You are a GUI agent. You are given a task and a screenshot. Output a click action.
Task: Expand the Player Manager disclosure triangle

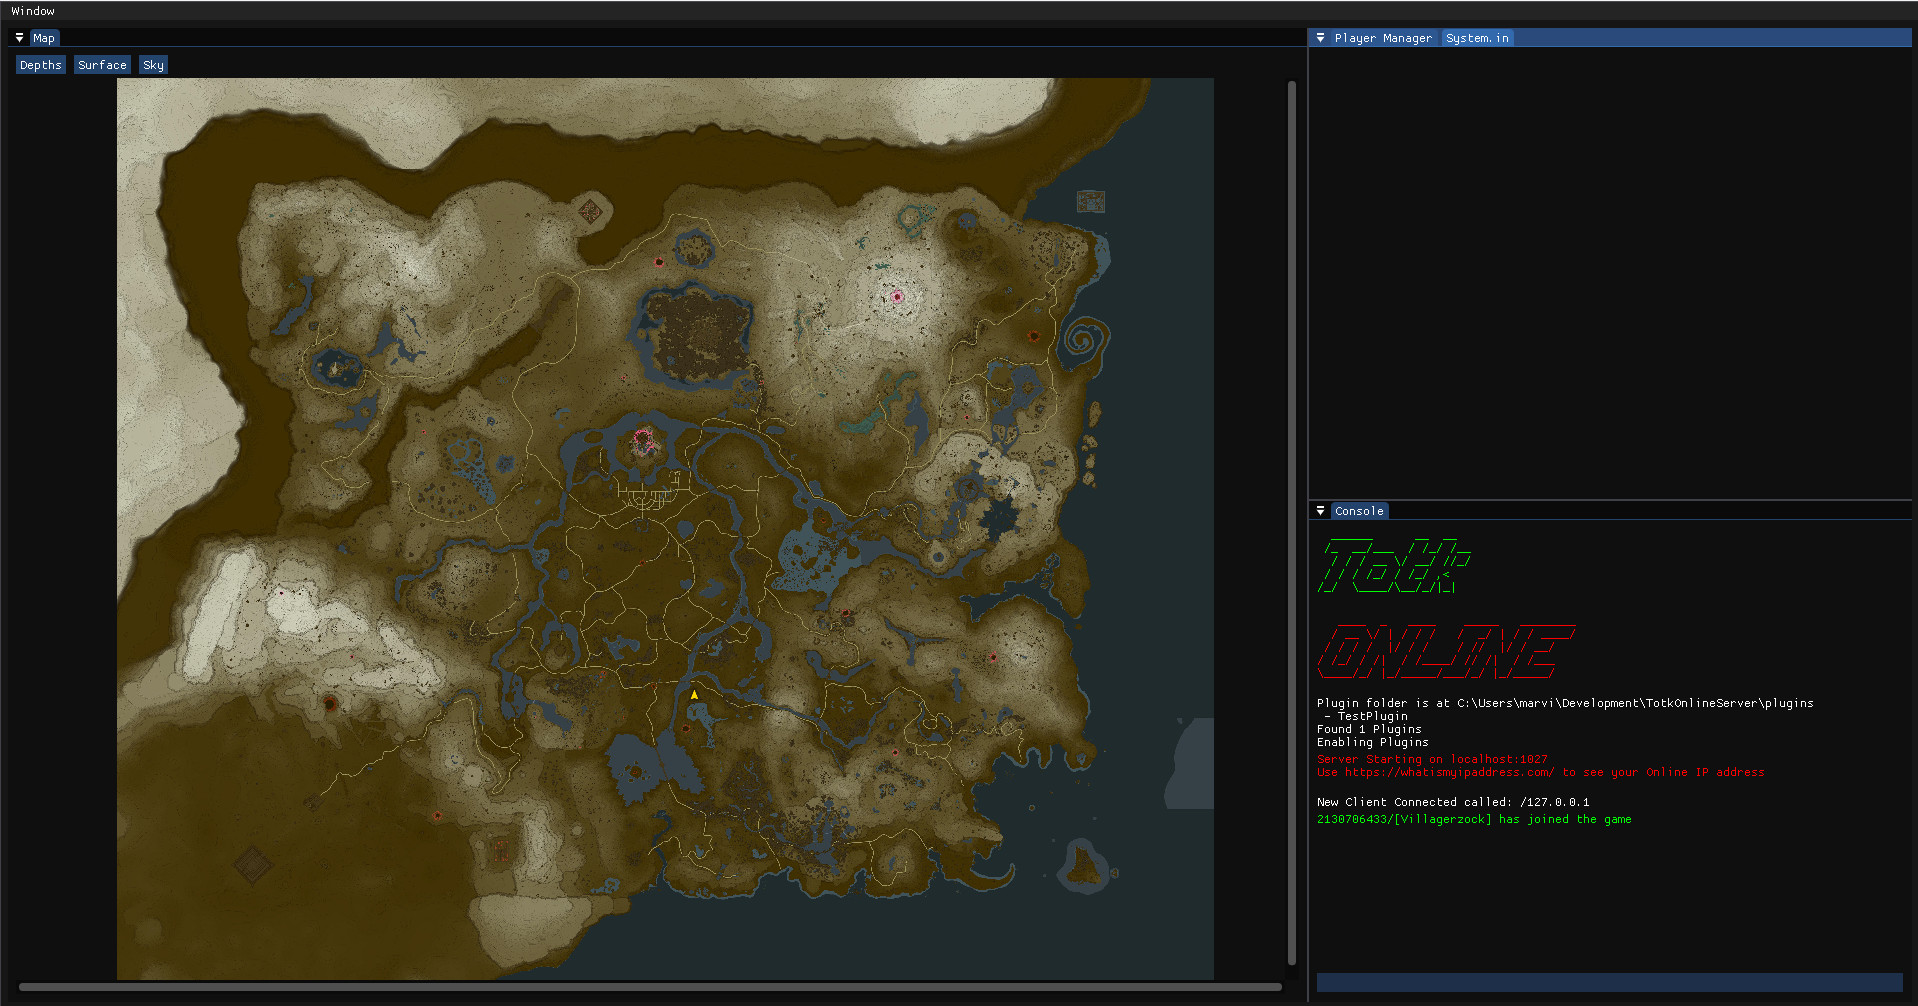click(x=1321, y=37)
